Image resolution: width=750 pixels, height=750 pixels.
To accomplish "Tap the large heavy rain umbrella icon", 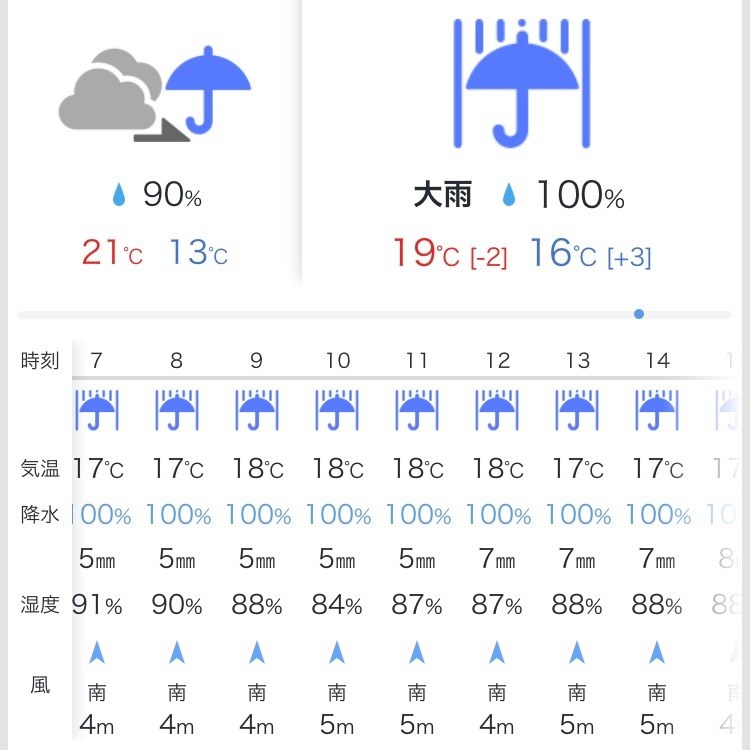I will coord(522,83).
